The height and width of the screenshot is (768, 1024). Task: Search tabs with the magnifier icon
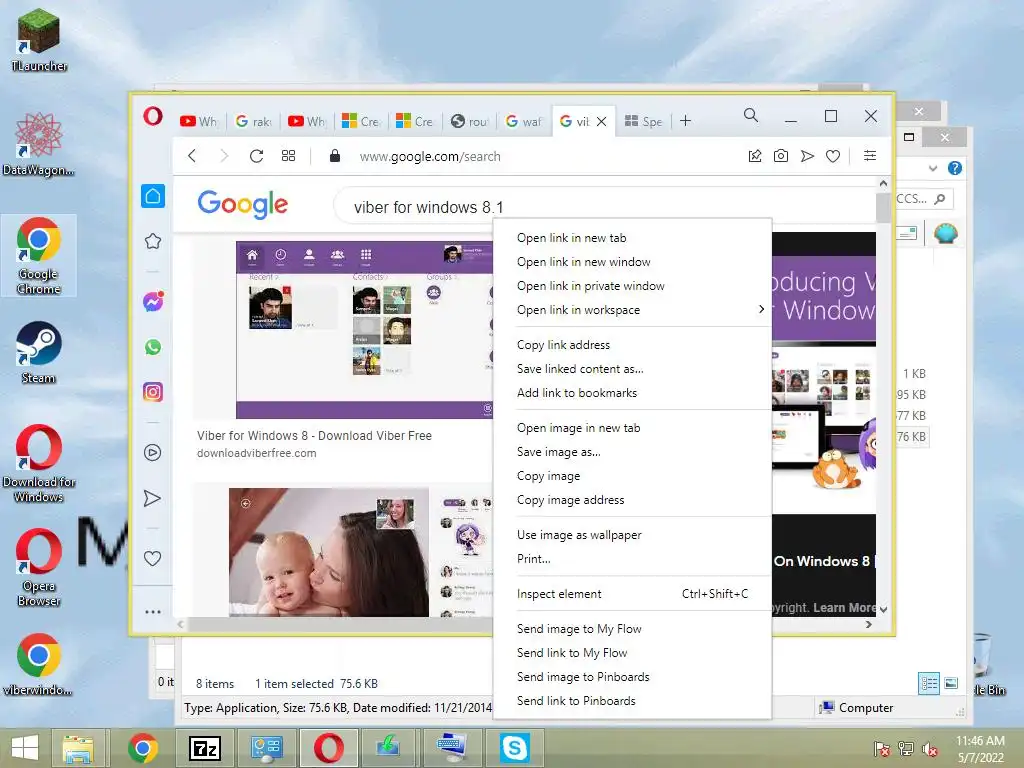click(x=751, y=116)
